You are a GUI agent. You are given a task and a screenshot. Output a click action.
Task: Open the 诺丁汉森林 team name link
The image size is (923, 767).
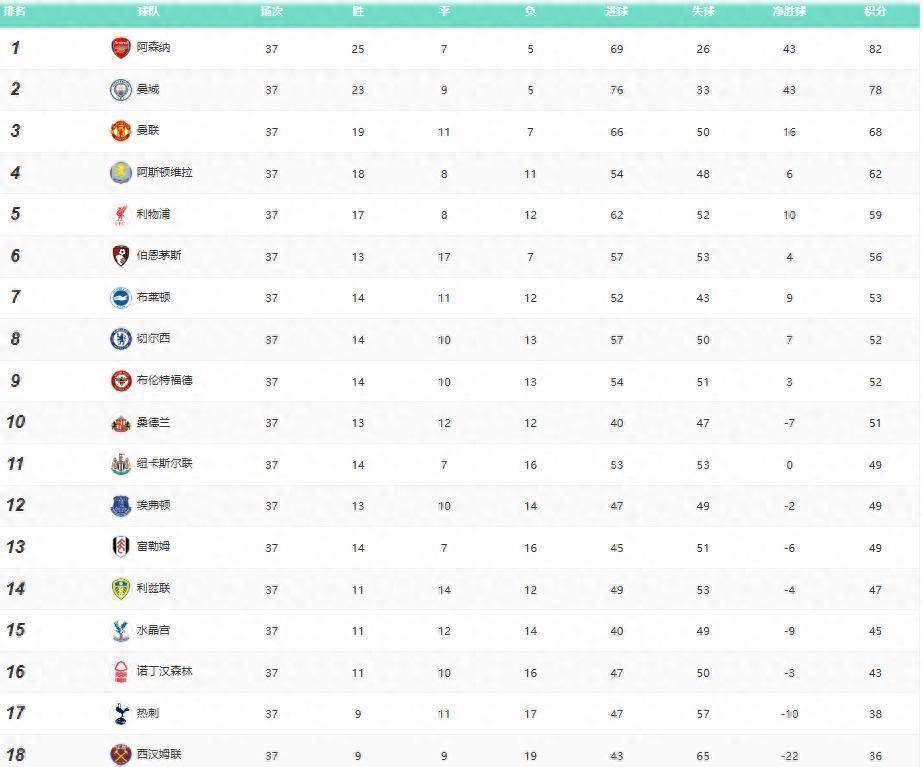(165, 671)
